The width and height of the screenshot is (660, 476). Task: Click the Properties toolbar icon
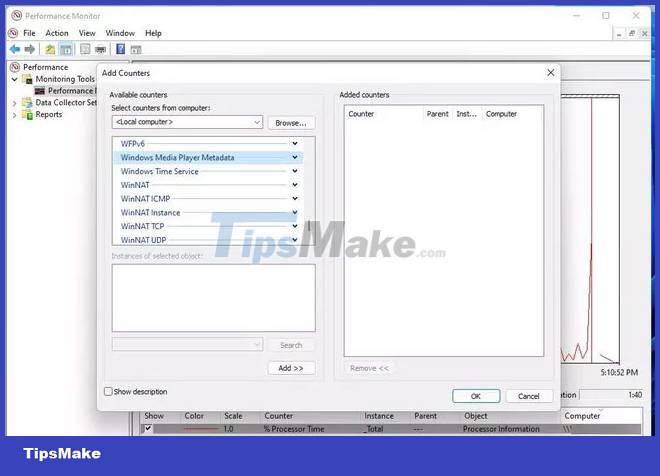coord(85,49)
